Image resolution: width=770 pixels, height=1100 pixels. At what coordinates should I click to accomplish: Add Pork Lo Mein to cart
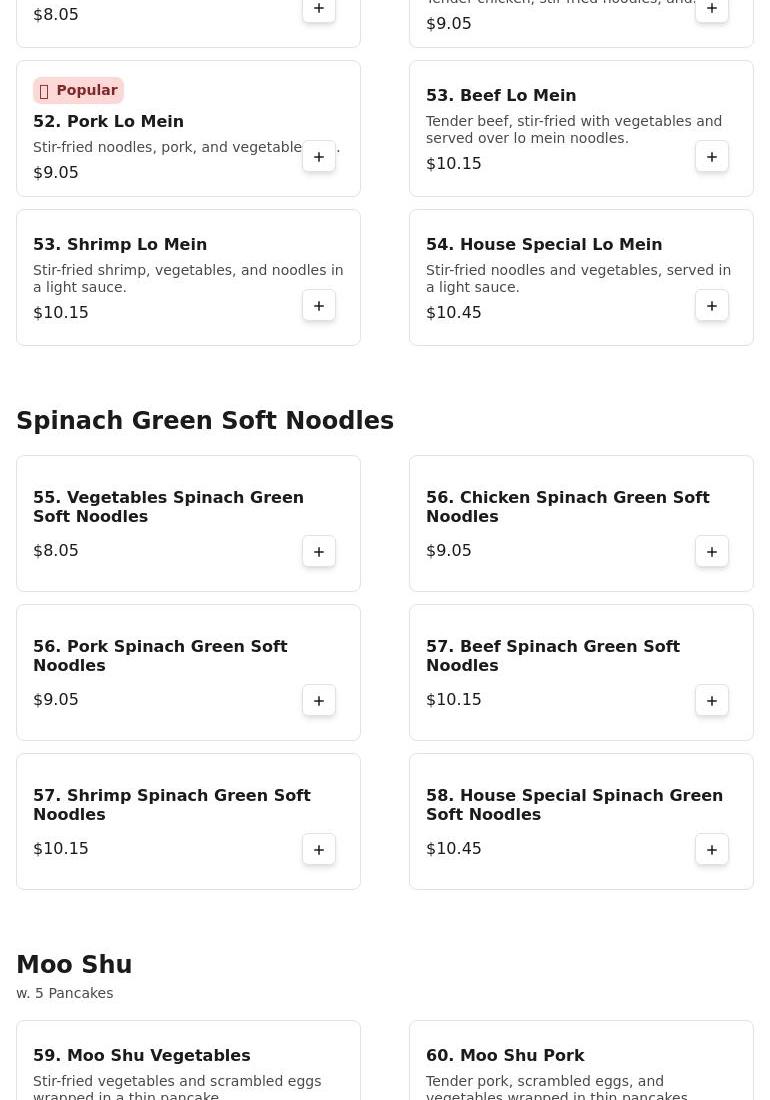point(319,157)
